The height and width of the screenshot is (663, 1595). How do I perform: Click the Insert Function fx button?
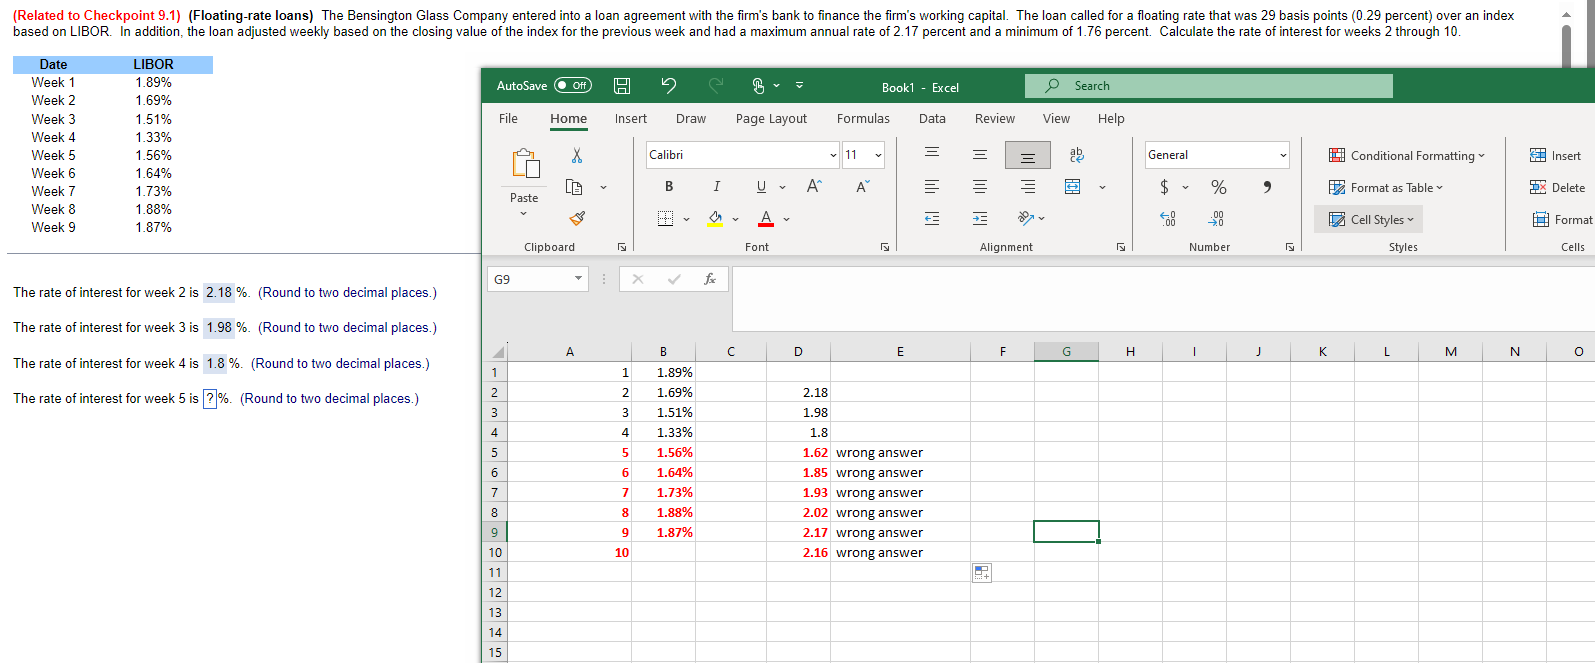(x=710, y=279)
